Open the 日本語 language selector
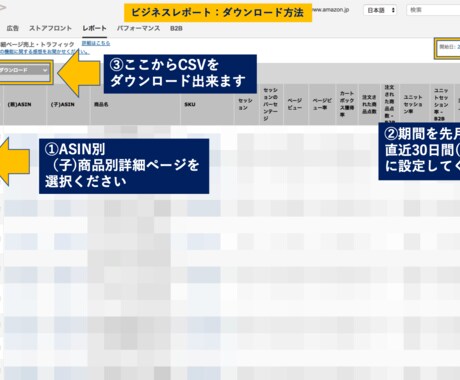 point(380,10)
